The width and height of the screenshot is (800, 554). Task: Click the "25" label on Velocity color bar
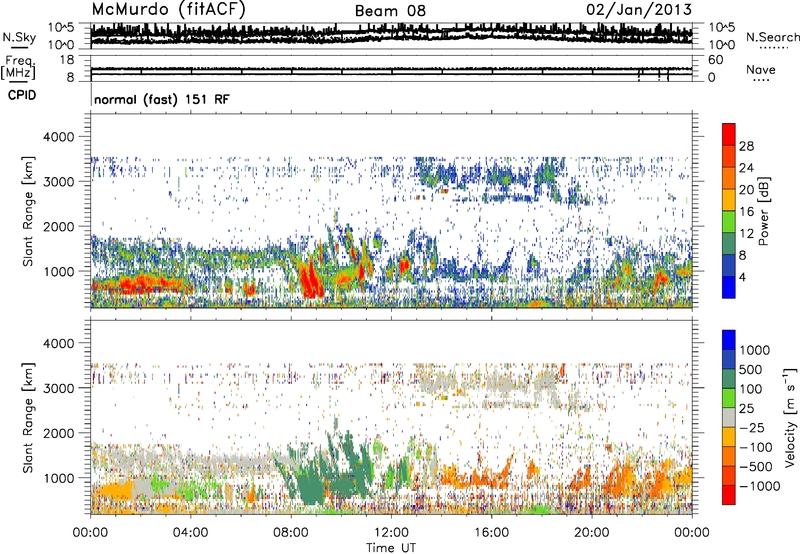746,409
